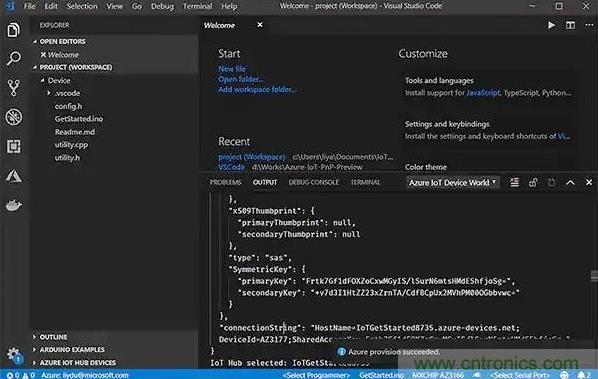
Task: Open the Debug view in activity bar
Action: [x=14, y=117]
